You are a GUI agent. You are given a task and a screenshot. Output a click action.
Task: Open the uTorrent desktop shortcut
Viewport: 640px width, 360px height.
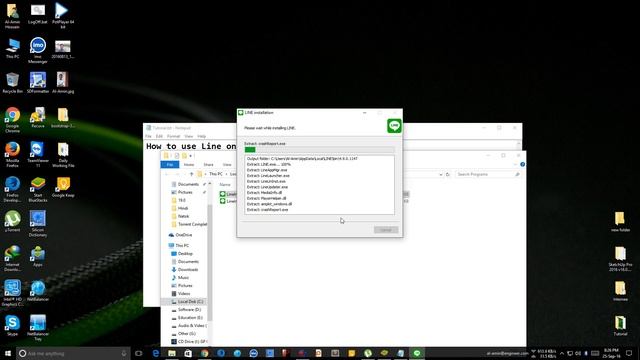(12, 222)
